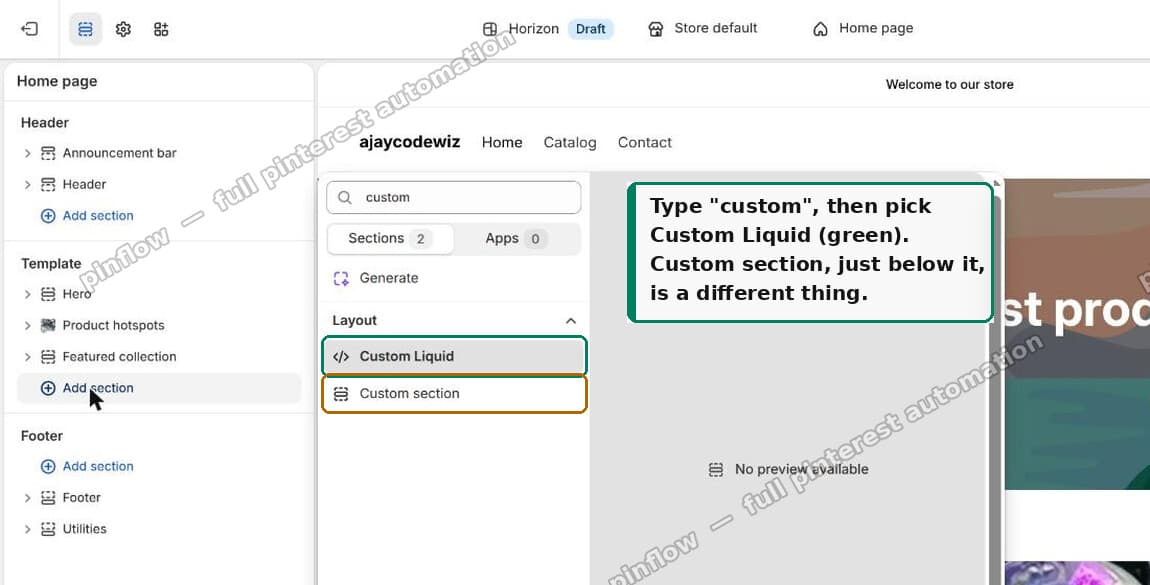The image size is (1150, 585).
Task: Switch to the Apps tab
Action: (x=516, y=239)
